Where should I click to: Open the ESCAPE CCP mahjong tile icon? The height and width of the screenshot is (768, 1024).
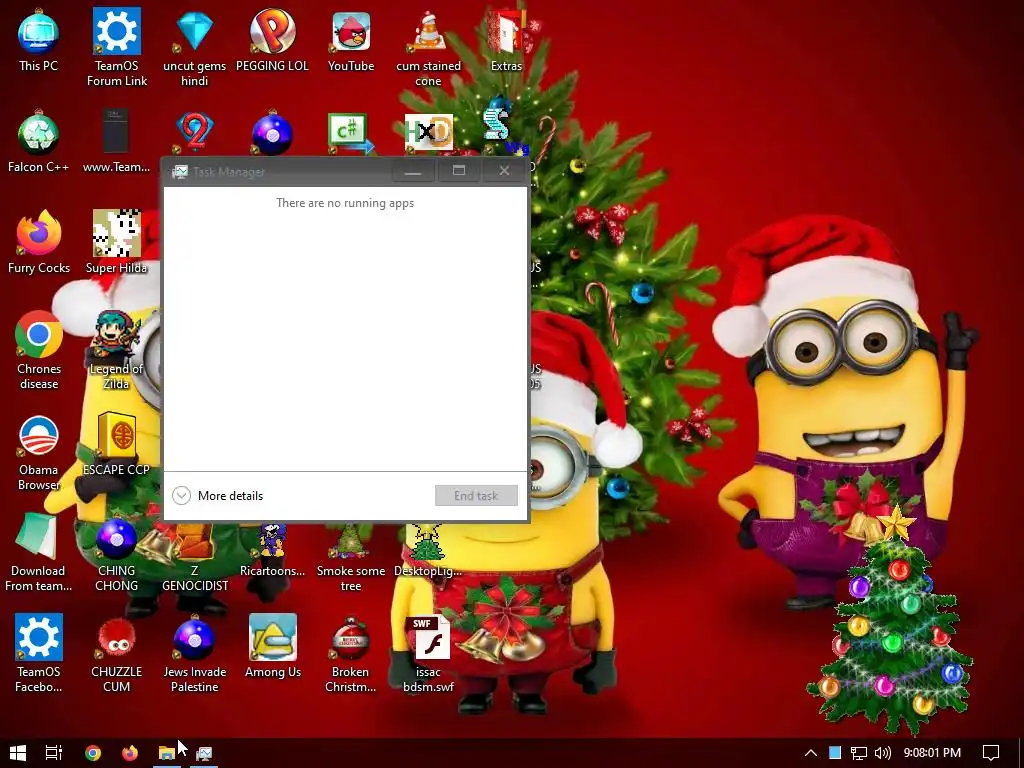tap(116, 444)
